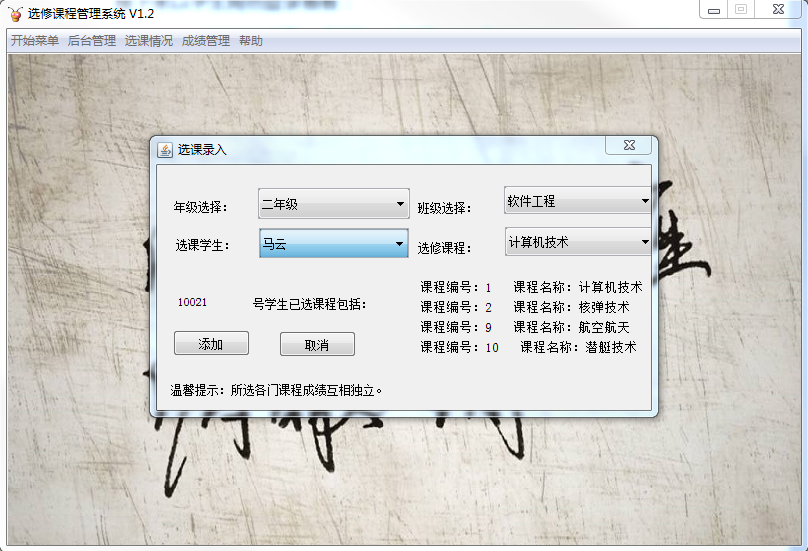
Task: Click the 温馨提示 notice text
Action: [x=277, y=390]
